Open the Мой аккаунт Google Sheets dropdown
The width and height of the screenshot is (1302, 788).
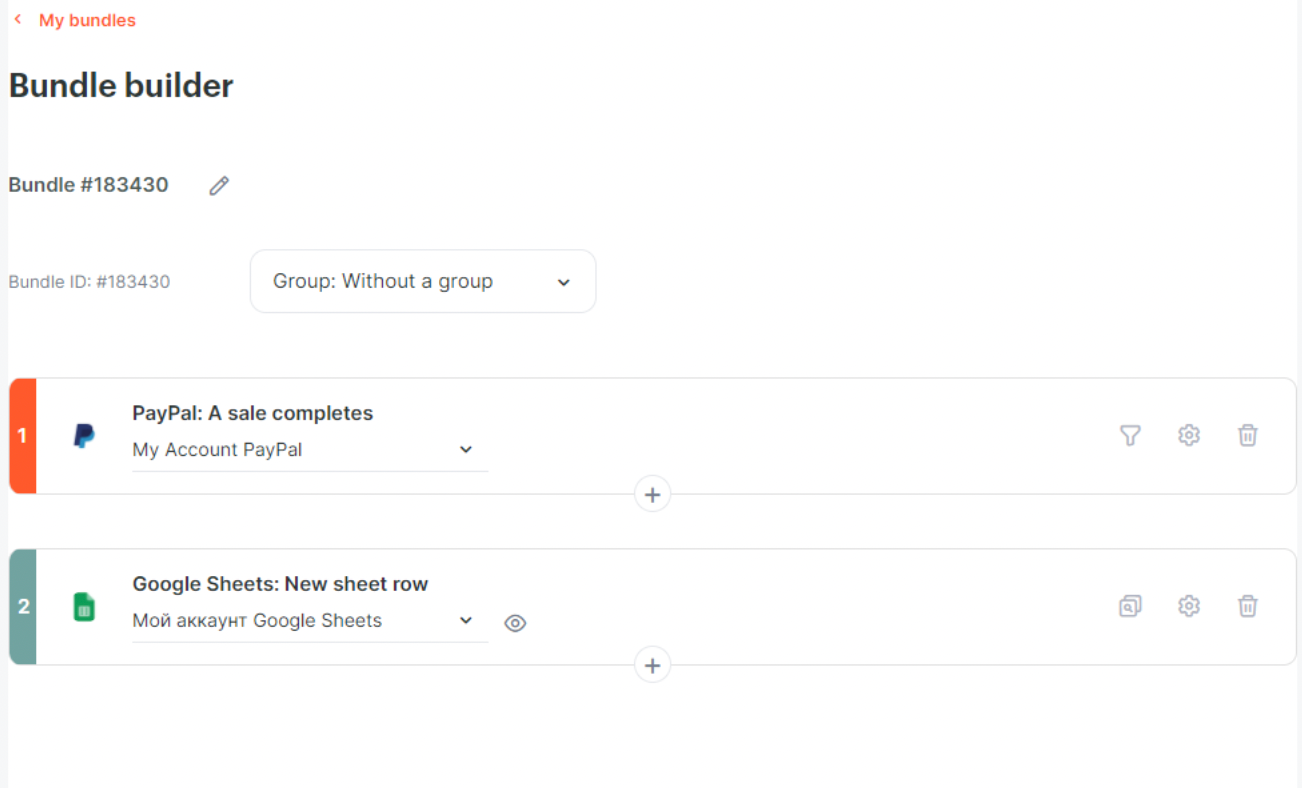310,621
